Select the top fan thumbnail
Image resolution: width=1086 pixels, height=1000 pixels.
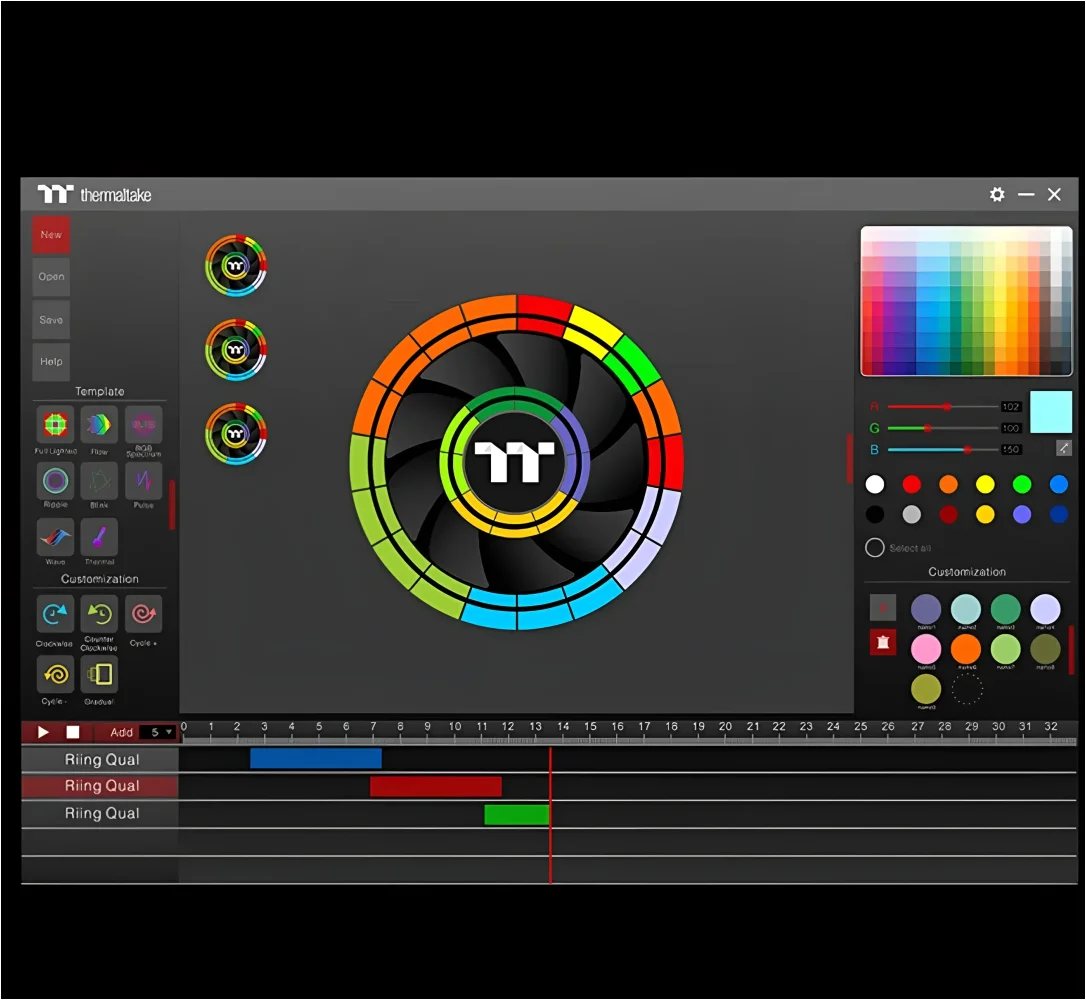tap(235, 266)
